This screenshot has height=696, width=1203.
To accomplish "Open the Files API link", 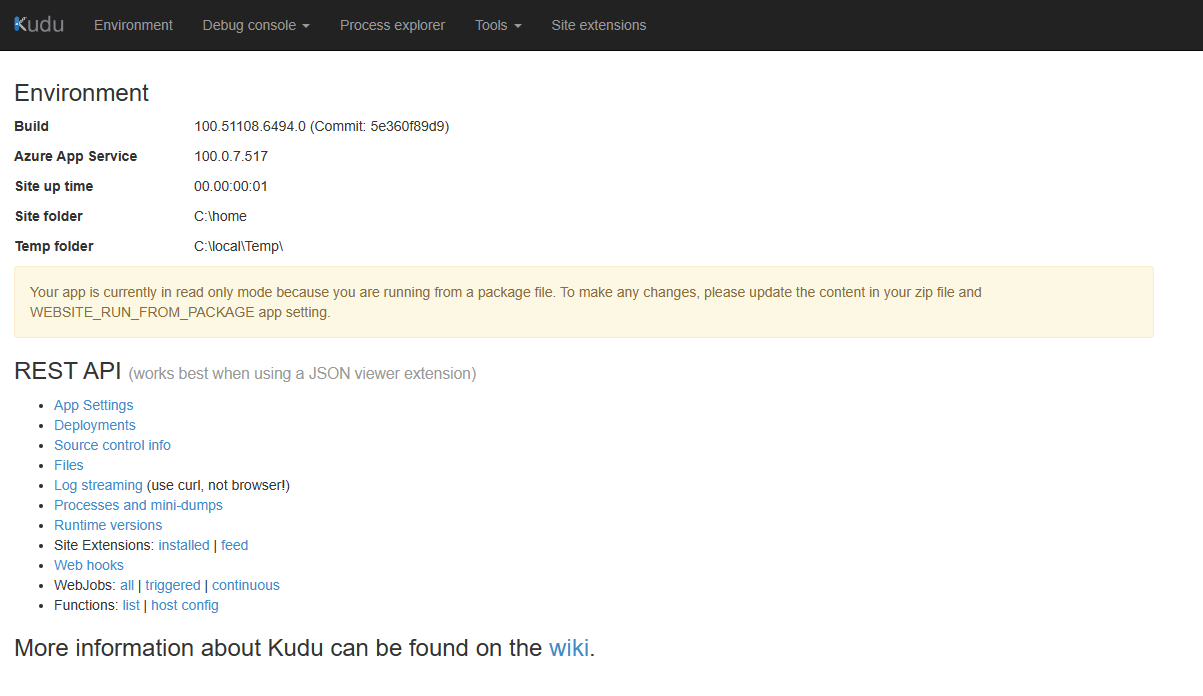I will [69, 465].
